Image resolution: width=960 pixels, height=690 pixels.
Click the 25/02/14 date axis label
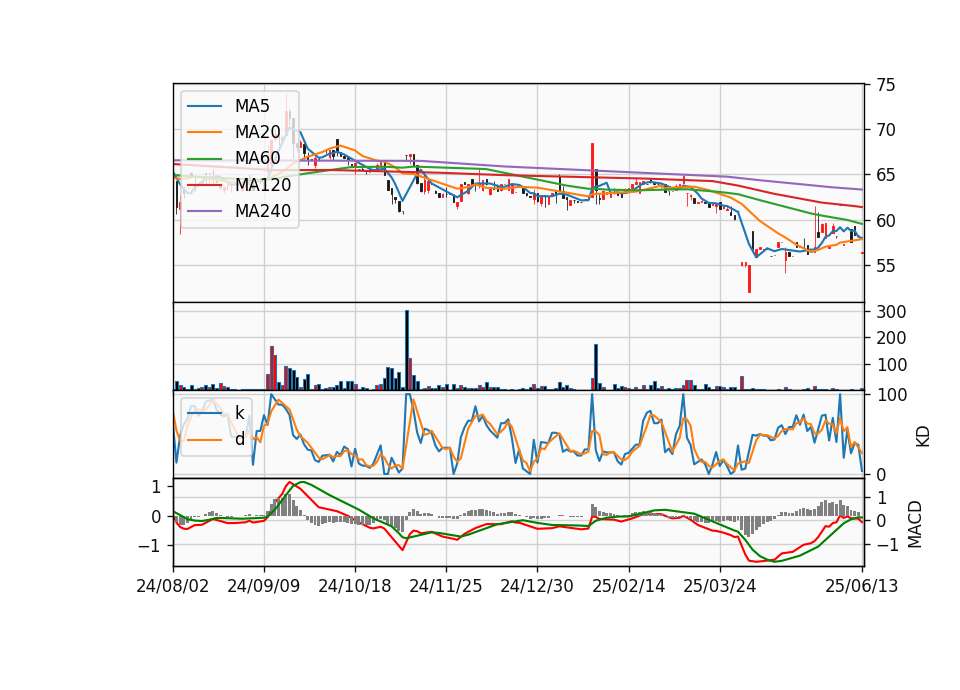point(629,587)
